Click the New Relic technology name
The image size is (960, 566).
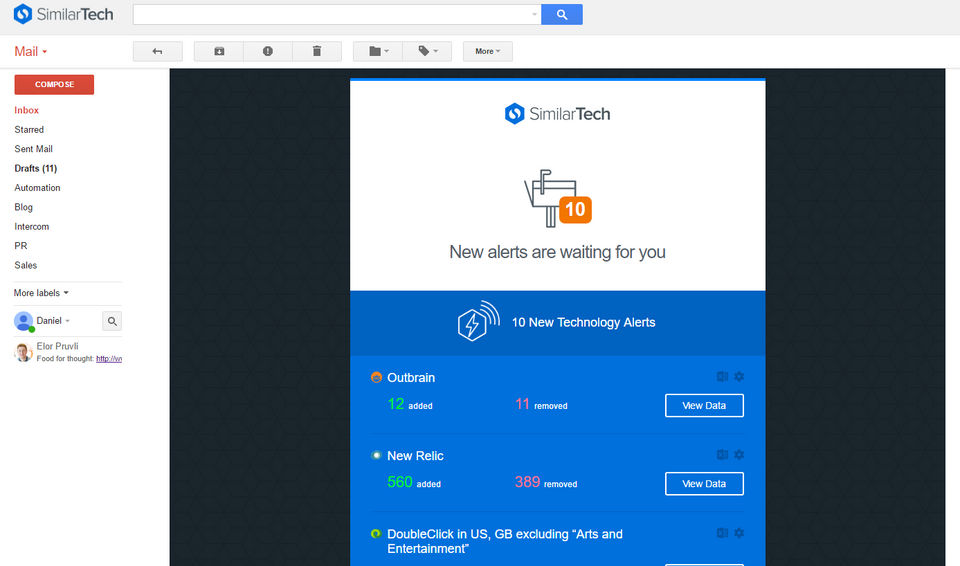[x=415, y=456]
